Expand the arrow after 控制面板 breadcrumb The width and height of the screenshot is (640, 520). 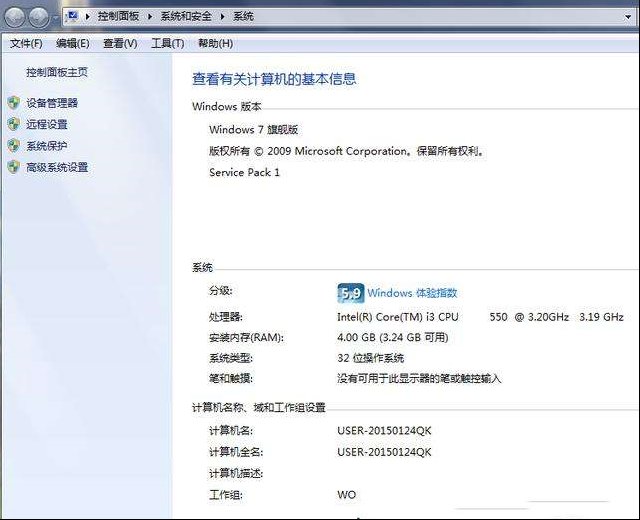[x=150, y=17]
